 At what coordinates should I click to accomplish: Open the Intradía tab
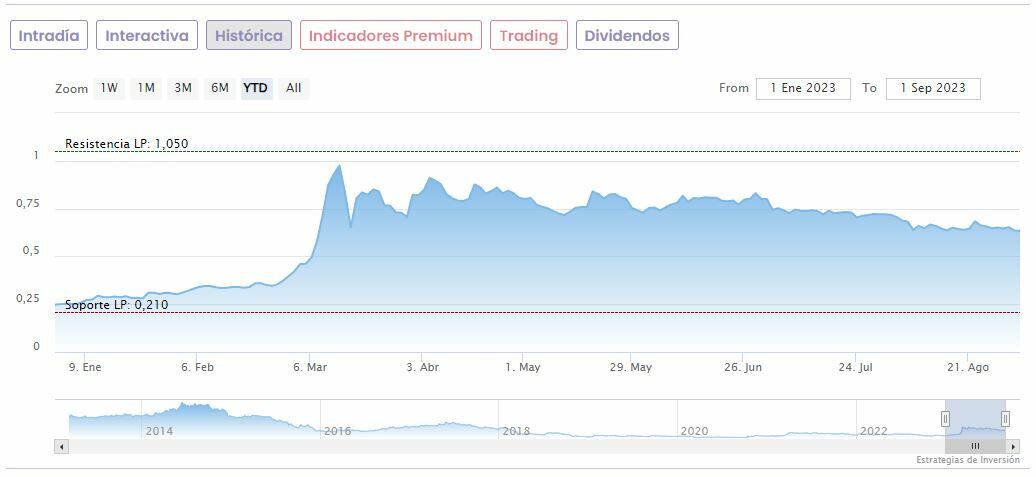[49, 36]
